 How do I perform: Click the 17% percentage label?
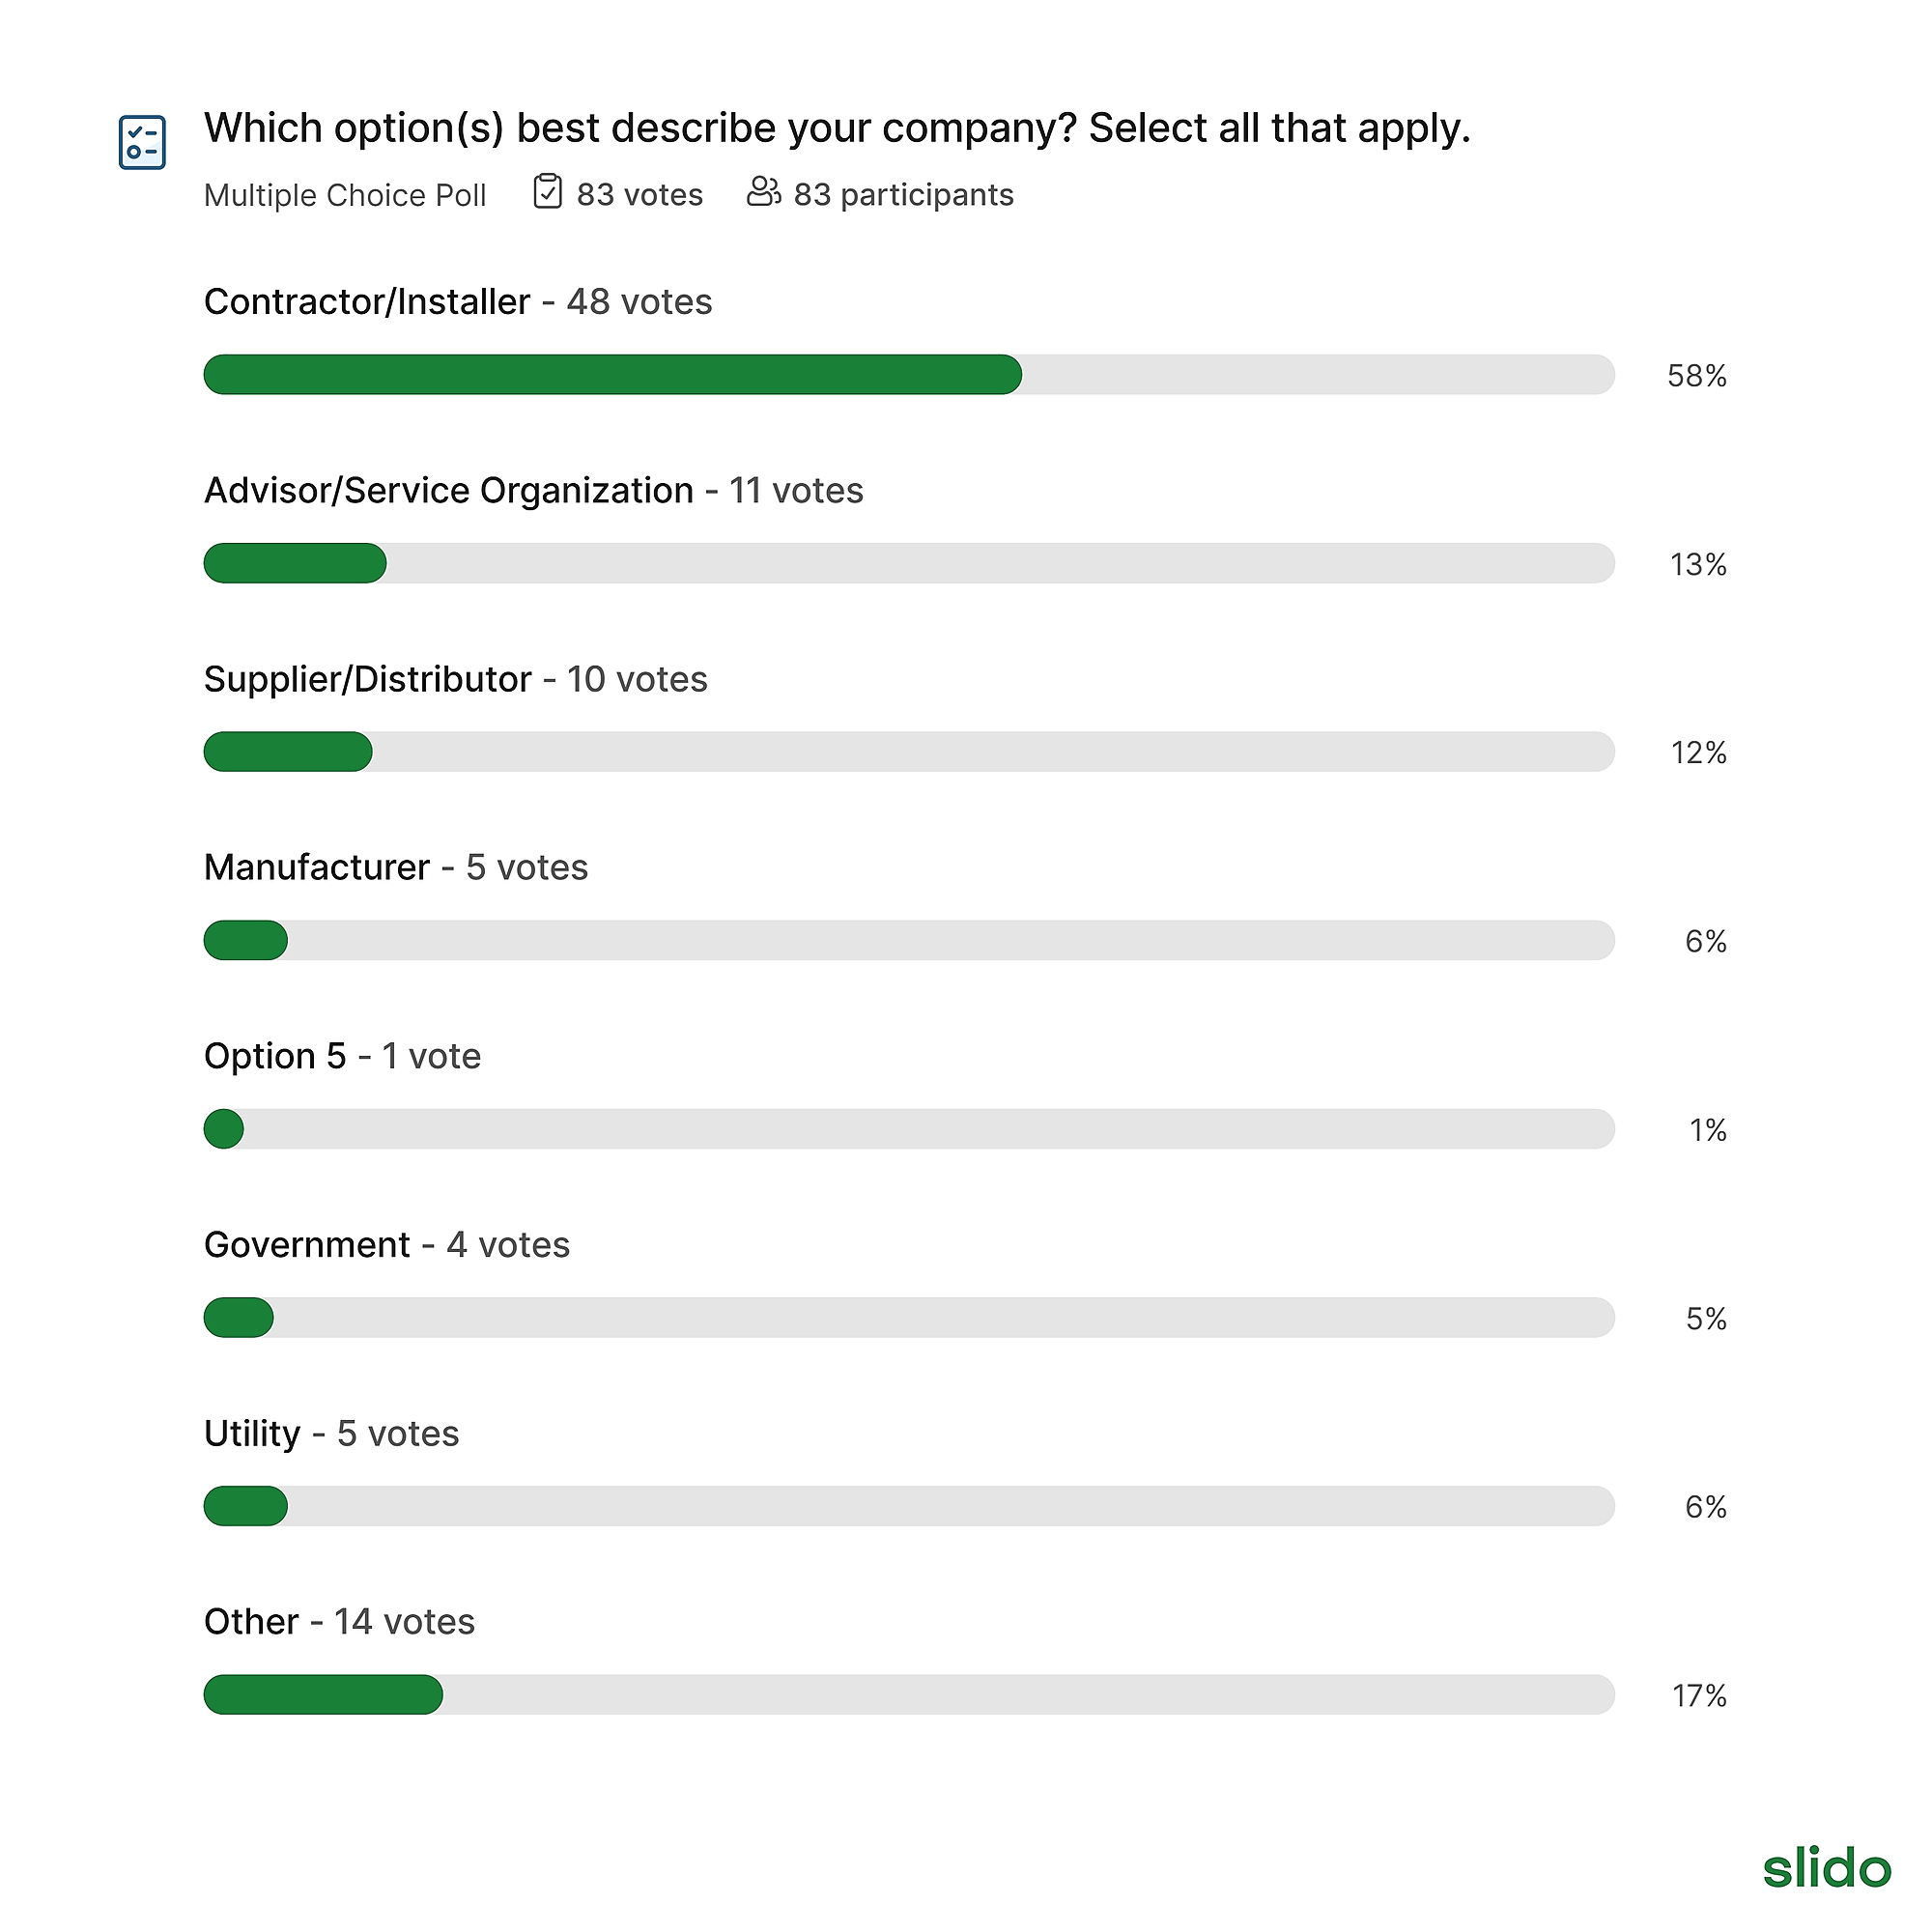1699,1696
